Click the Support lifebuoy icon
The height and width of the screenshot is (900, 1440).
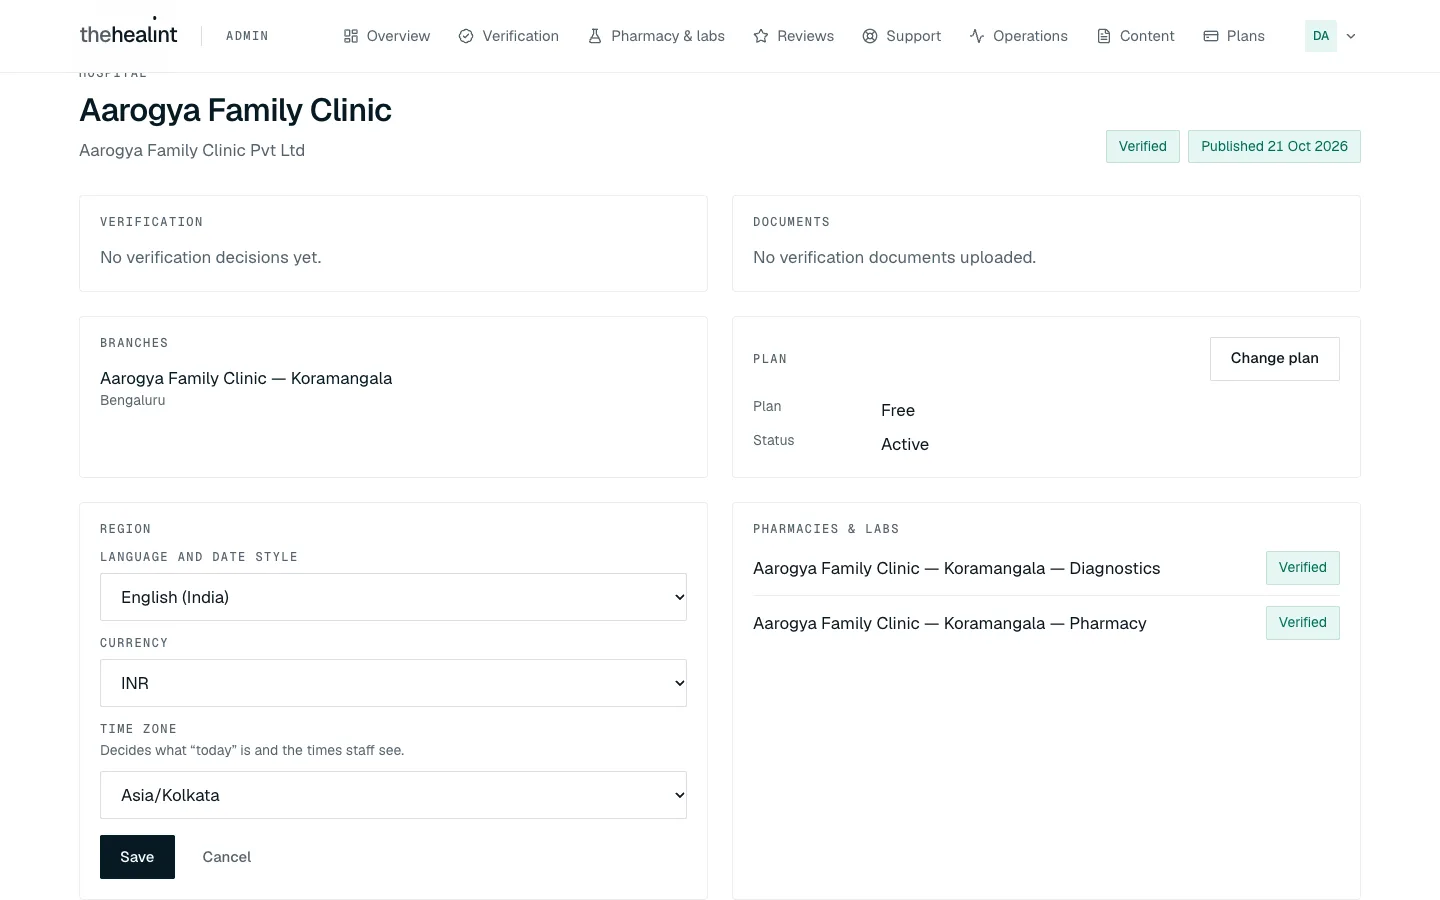870,36
